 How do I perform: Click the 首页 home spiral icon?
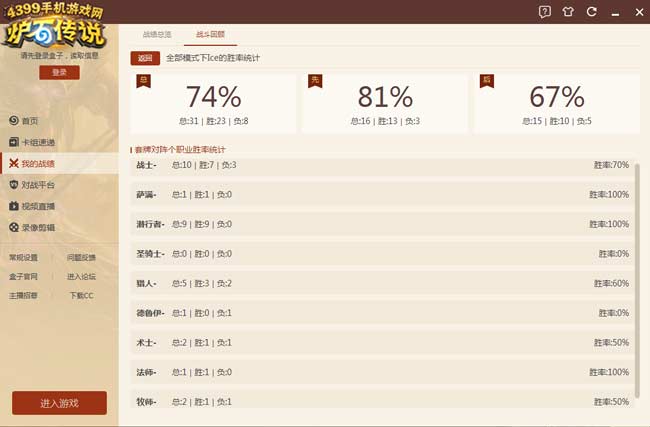click(14, 121)
